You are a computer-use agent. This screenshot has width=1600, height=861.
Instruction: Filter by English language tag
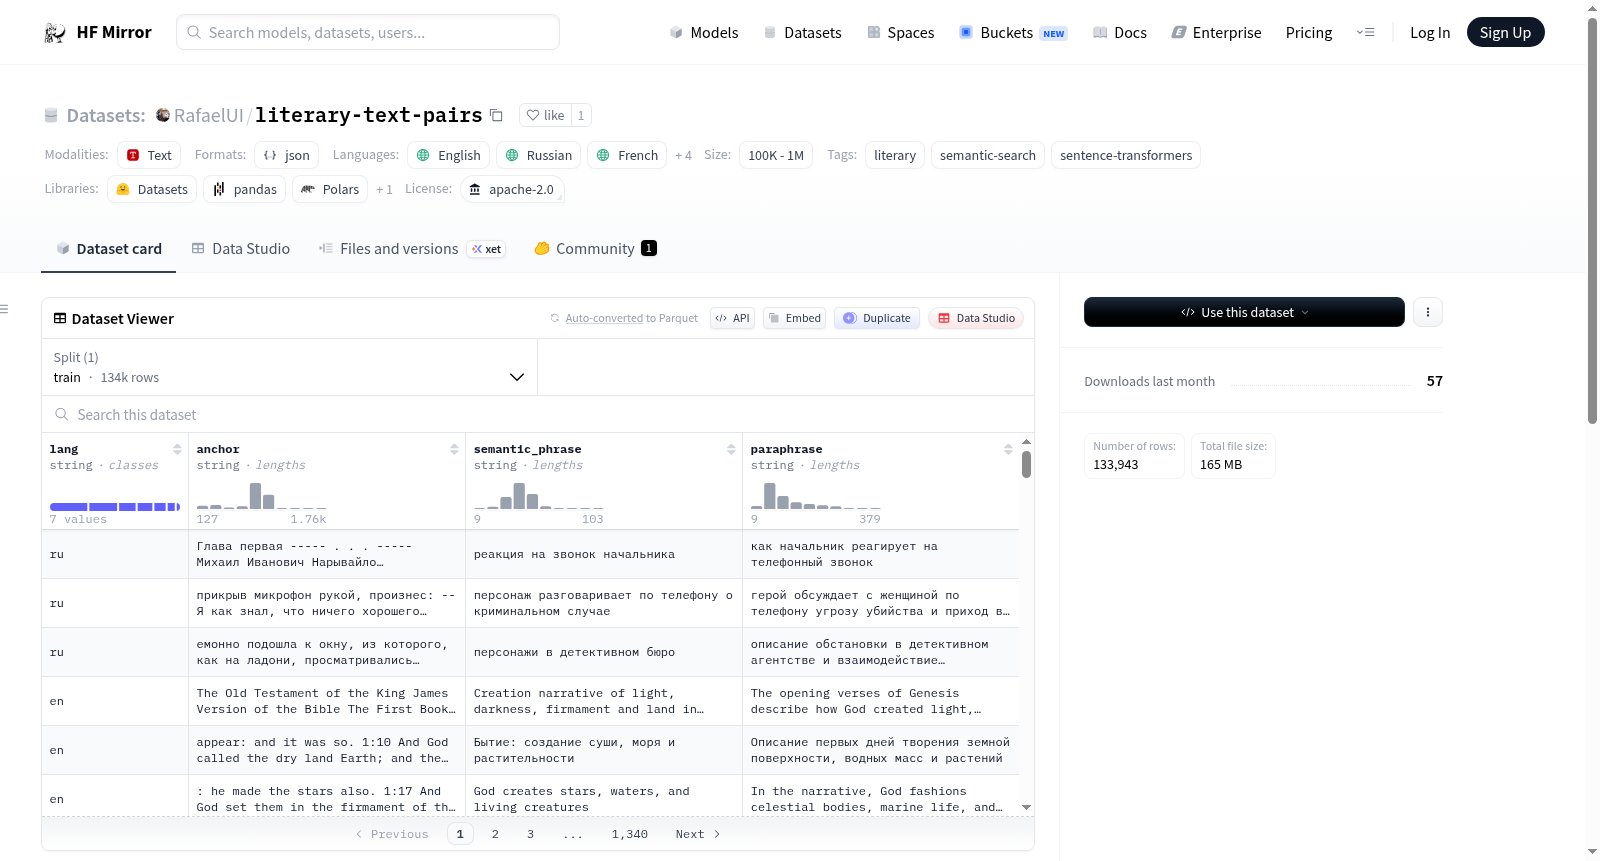(448, 155)
